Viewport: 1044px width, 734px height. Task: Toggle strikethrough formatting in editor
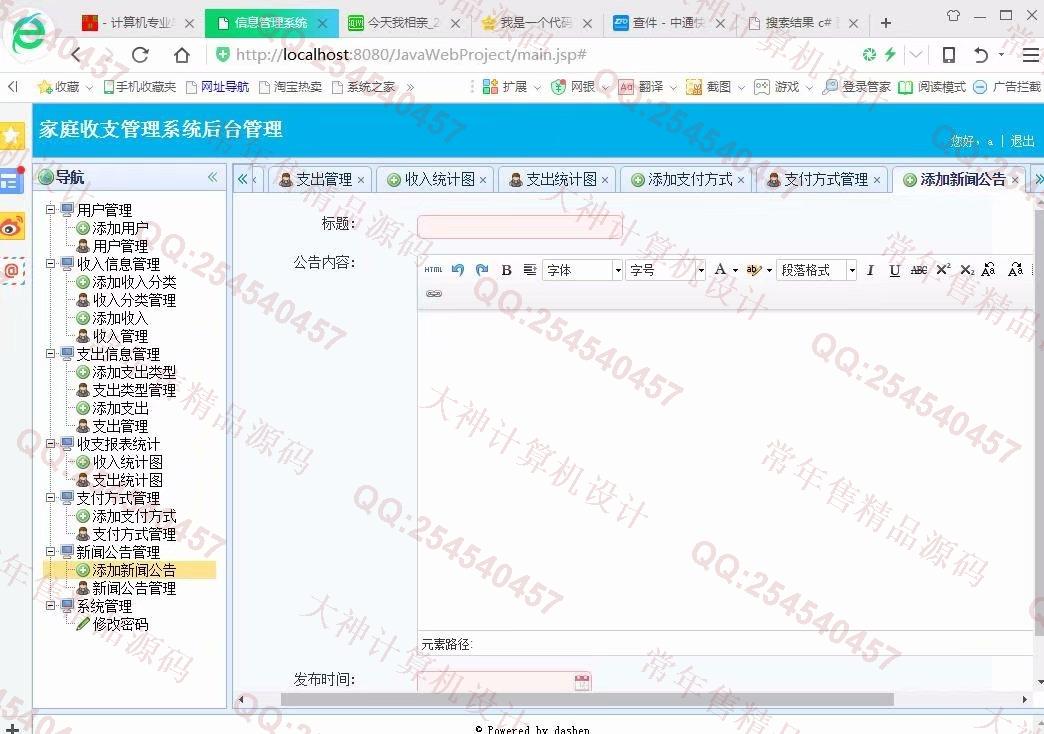pyautogui.click(x=918, y=270)
